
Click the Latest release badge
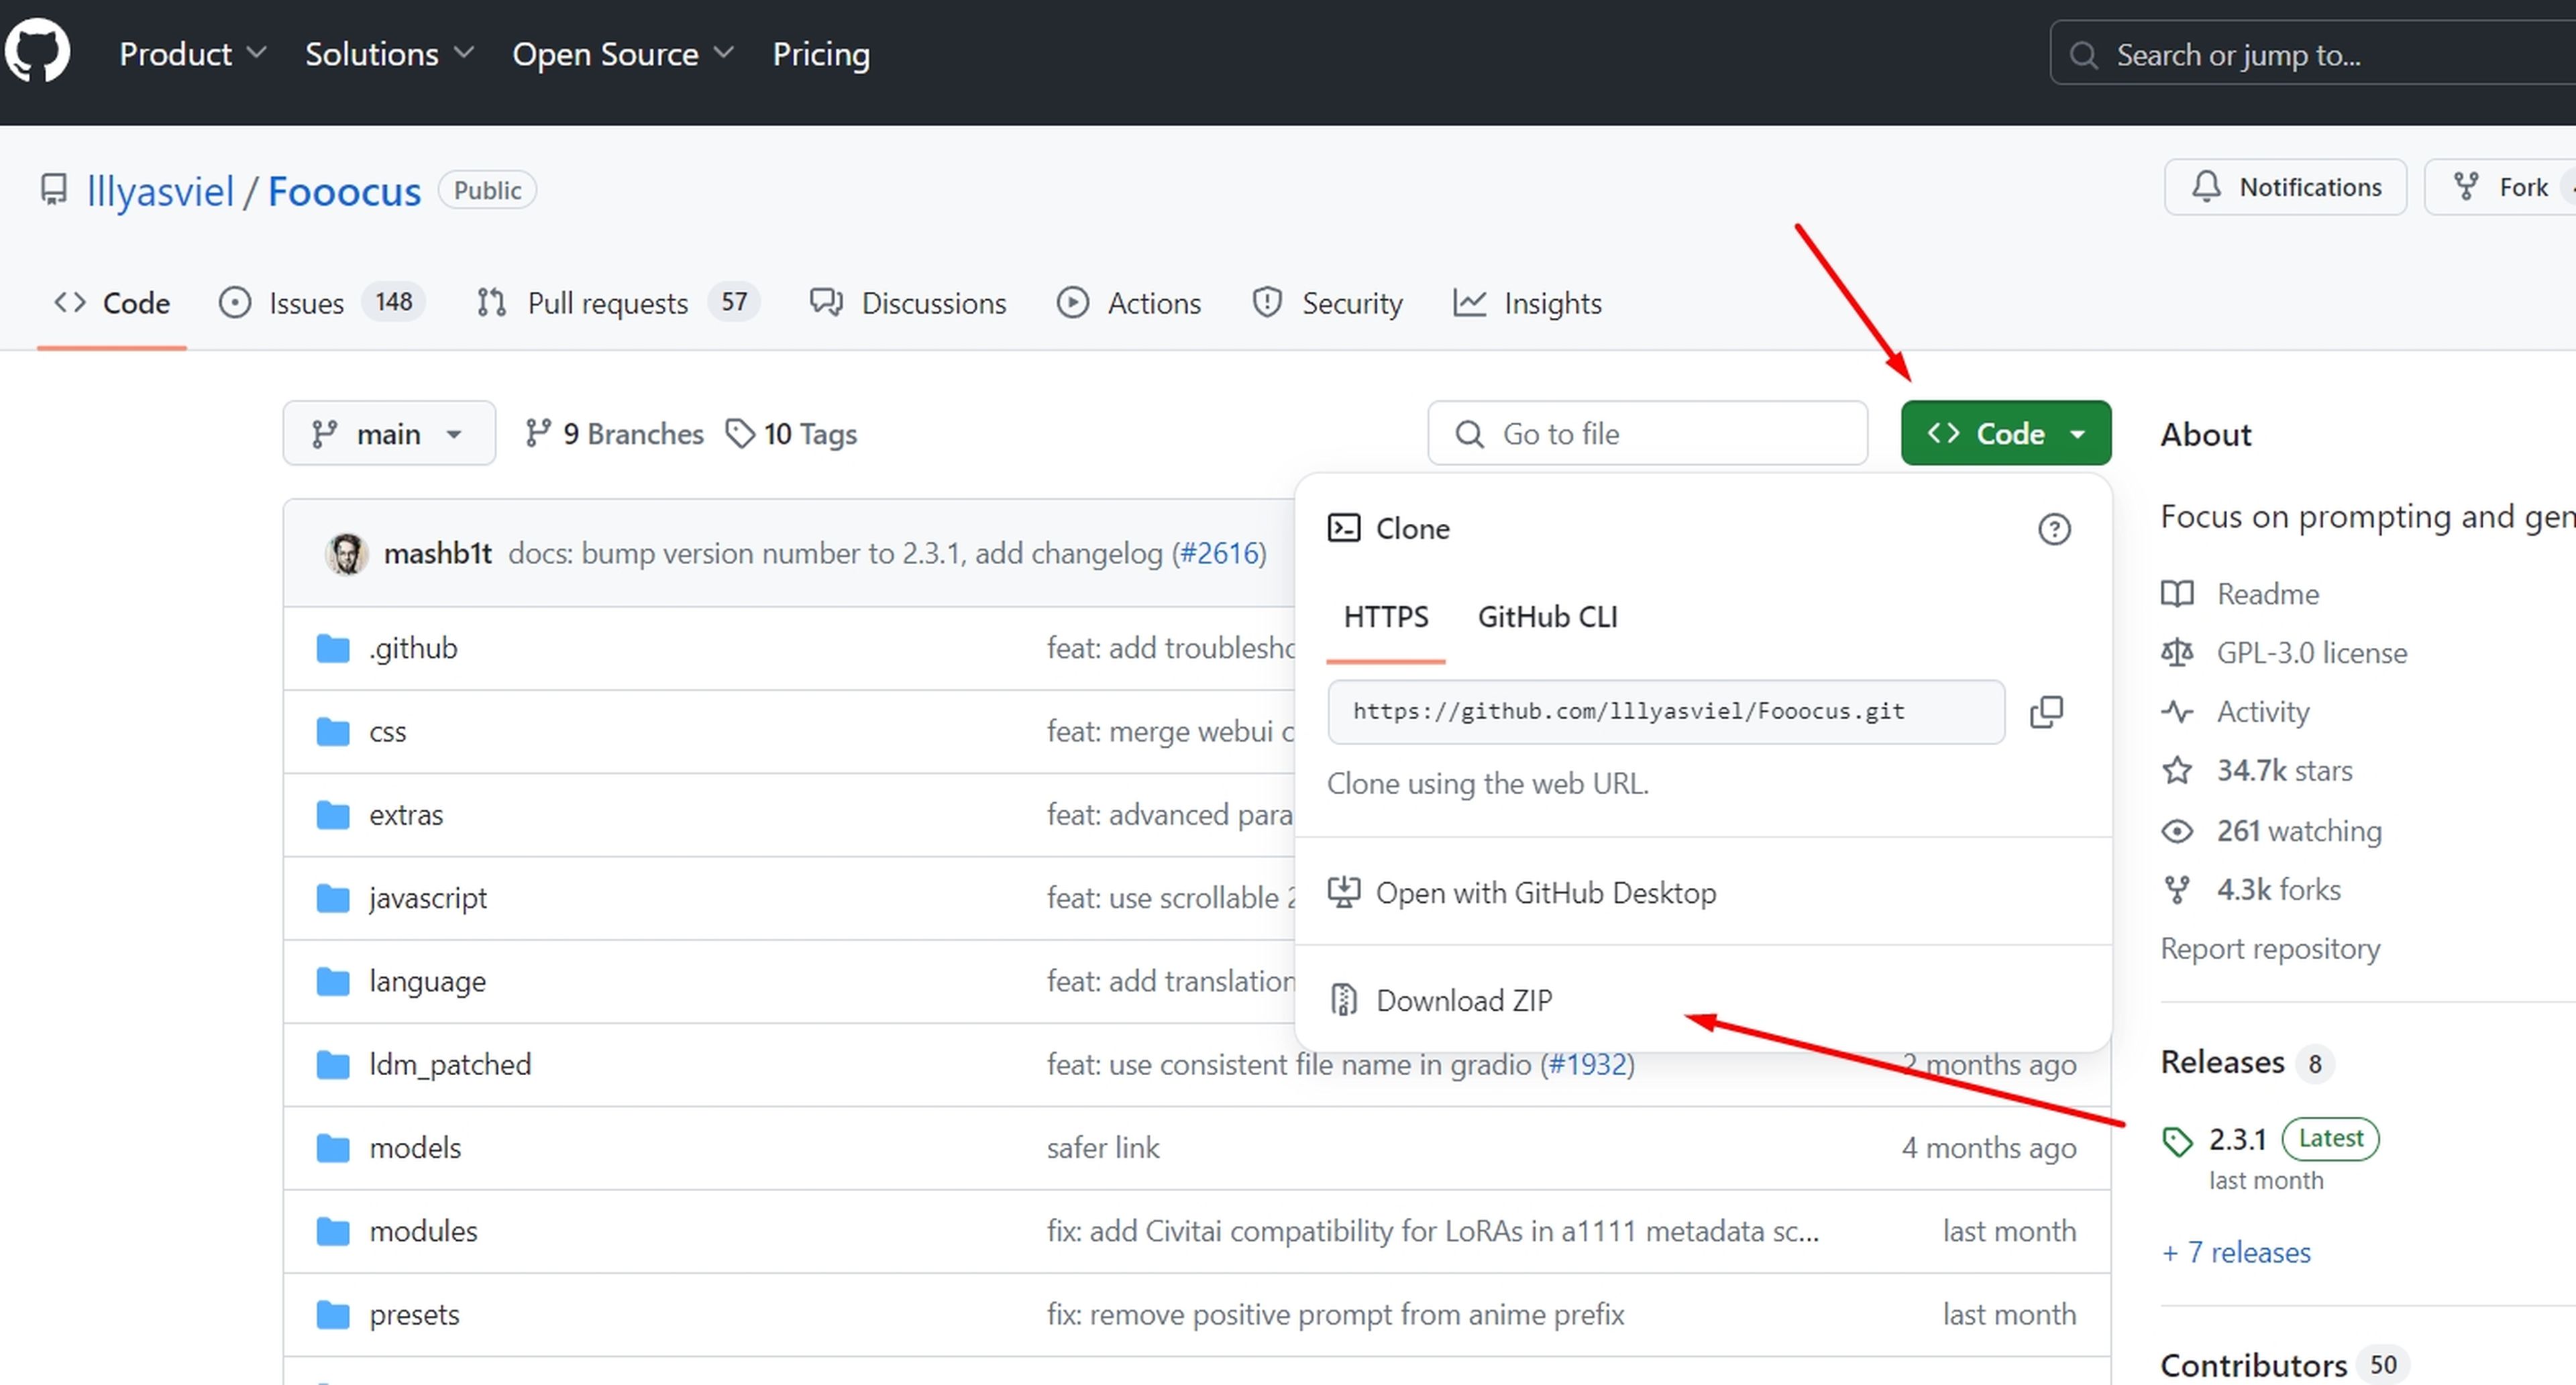[2330, 1139]
